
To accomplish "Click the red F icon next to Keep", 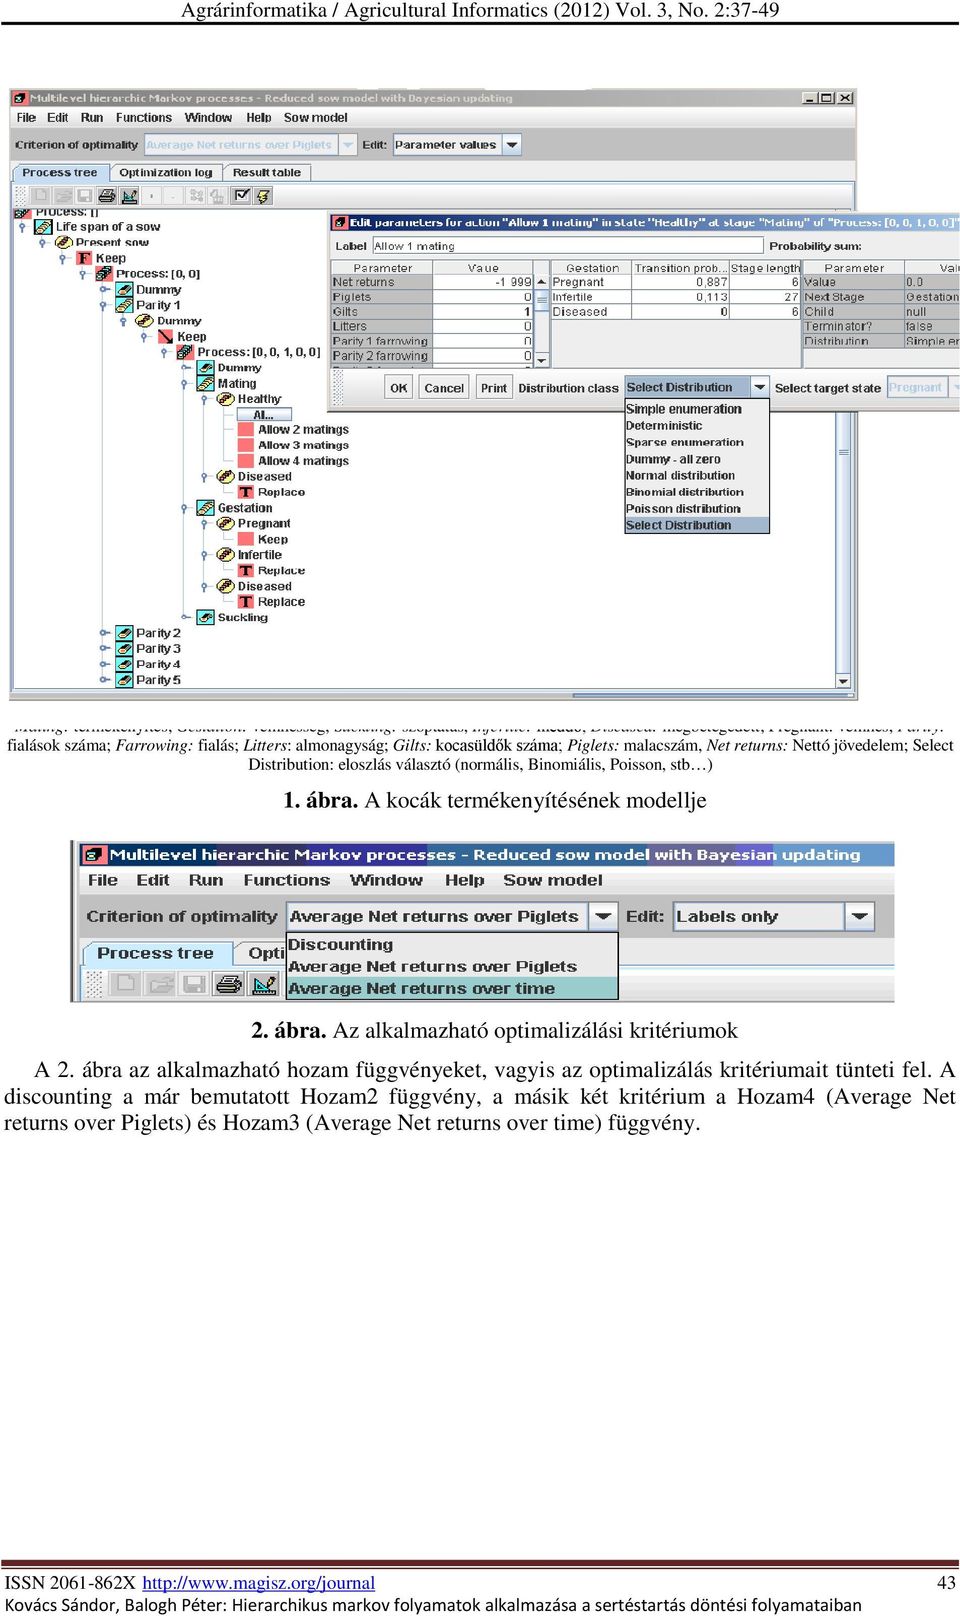I will click(x=85, y=258).
